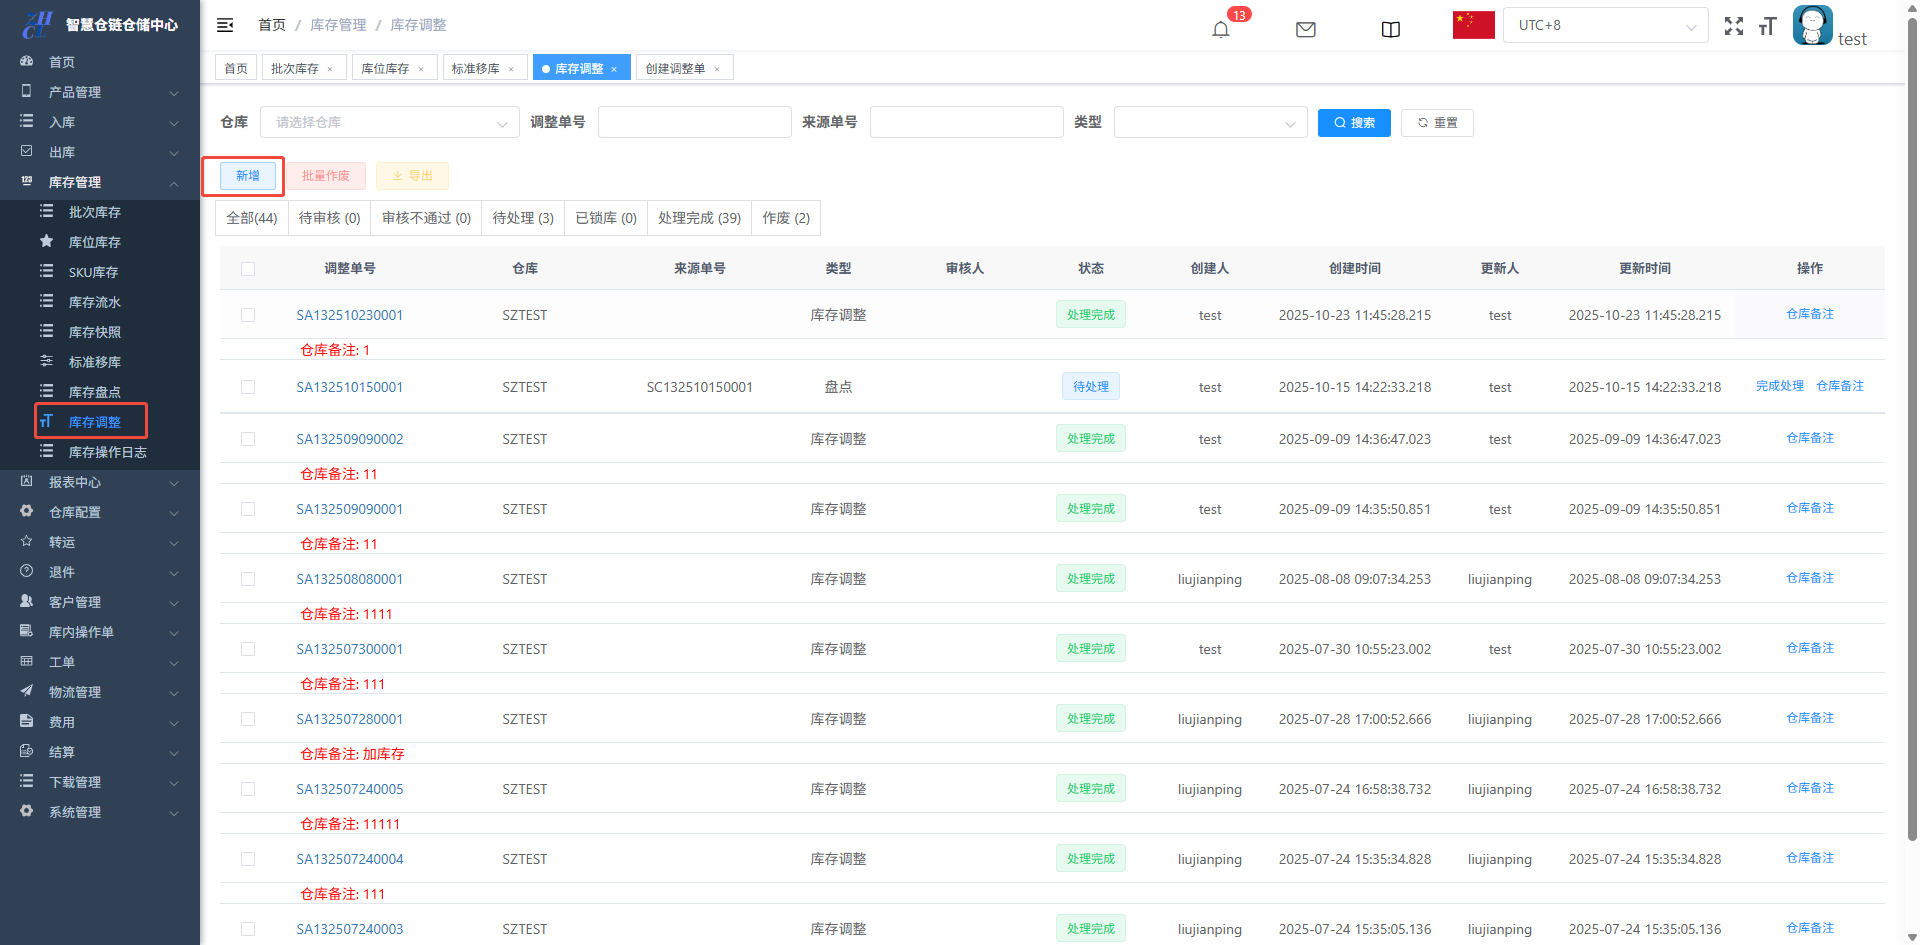
Task: Click the 调整单号 input field
Action: (694, 122)
